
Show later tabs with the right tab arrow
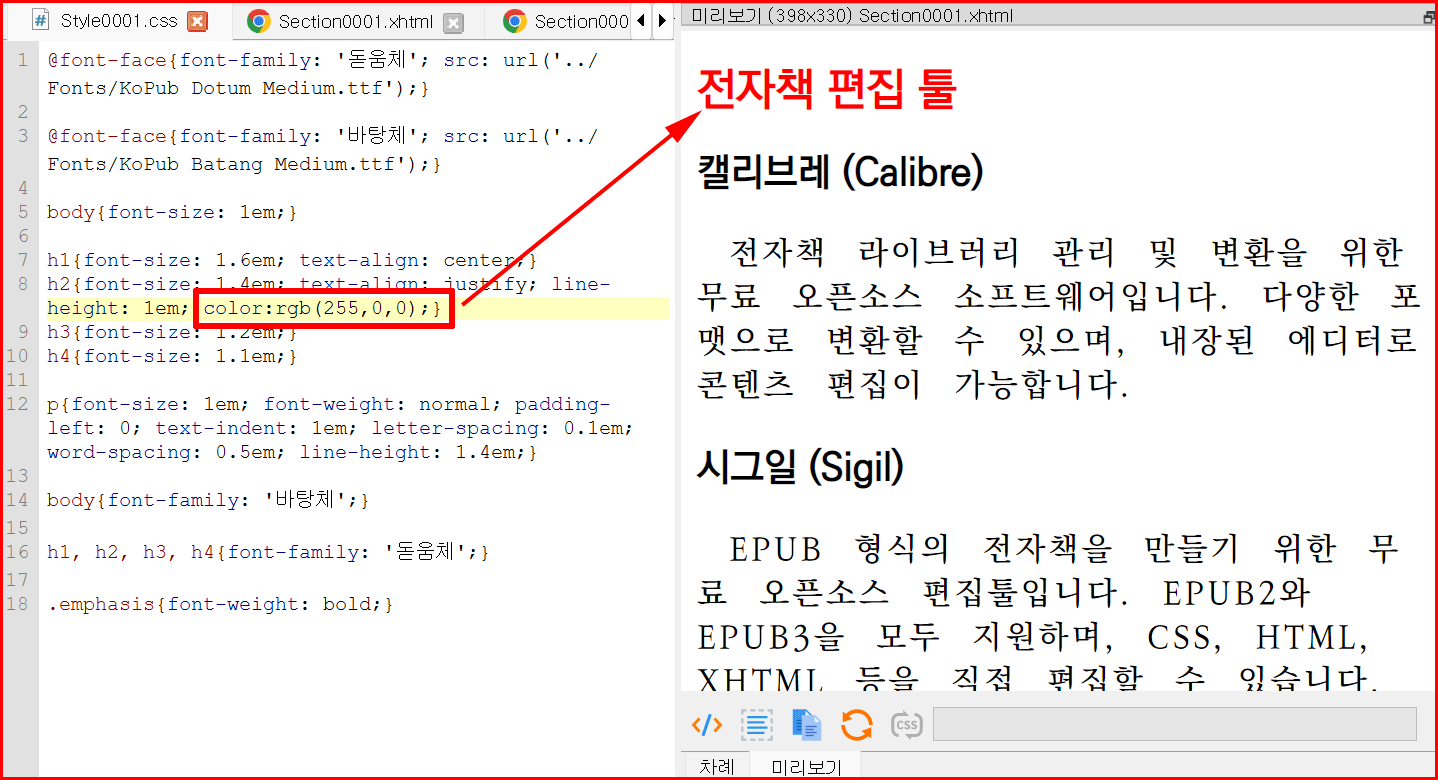[662, 21]
